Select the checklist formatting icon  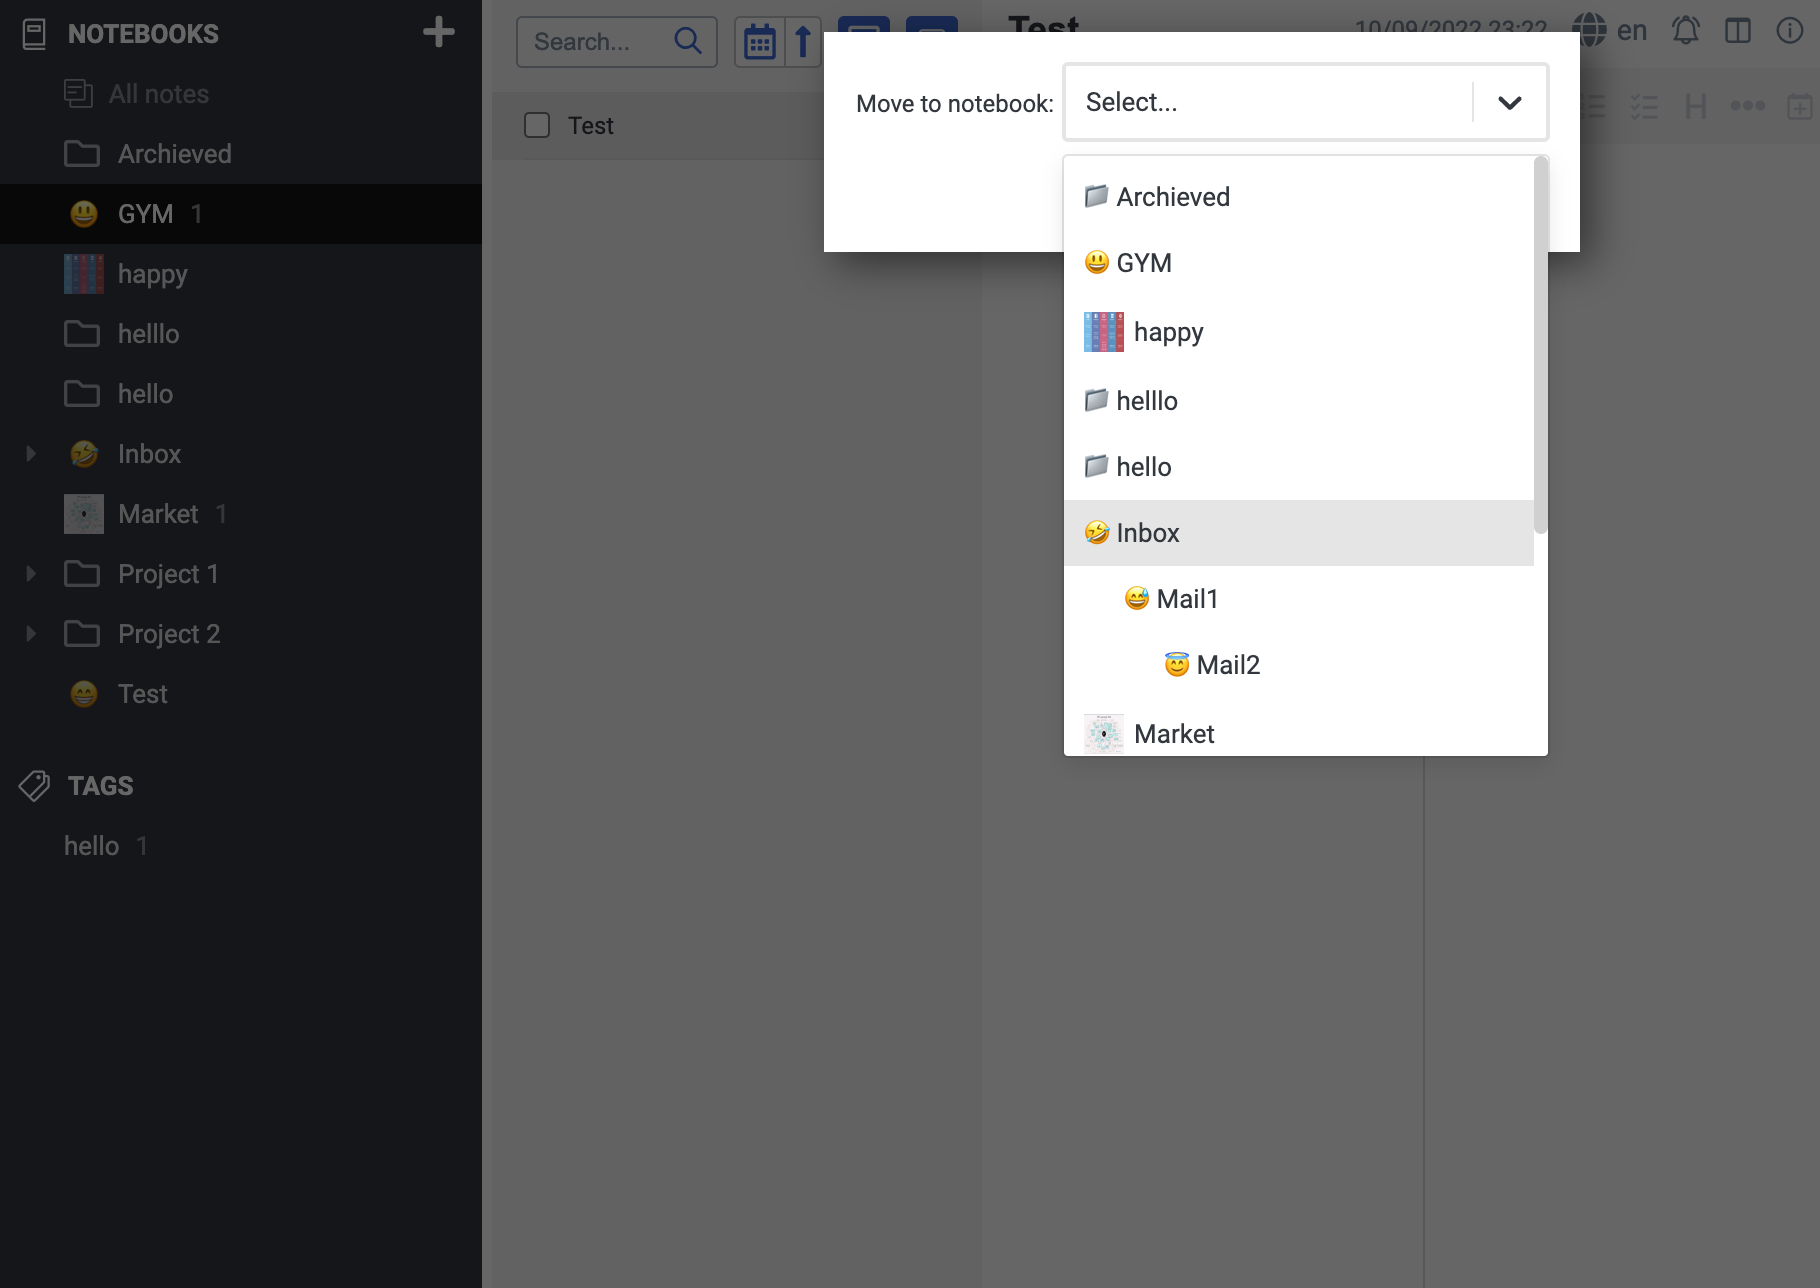click(x=1644, y=106)
